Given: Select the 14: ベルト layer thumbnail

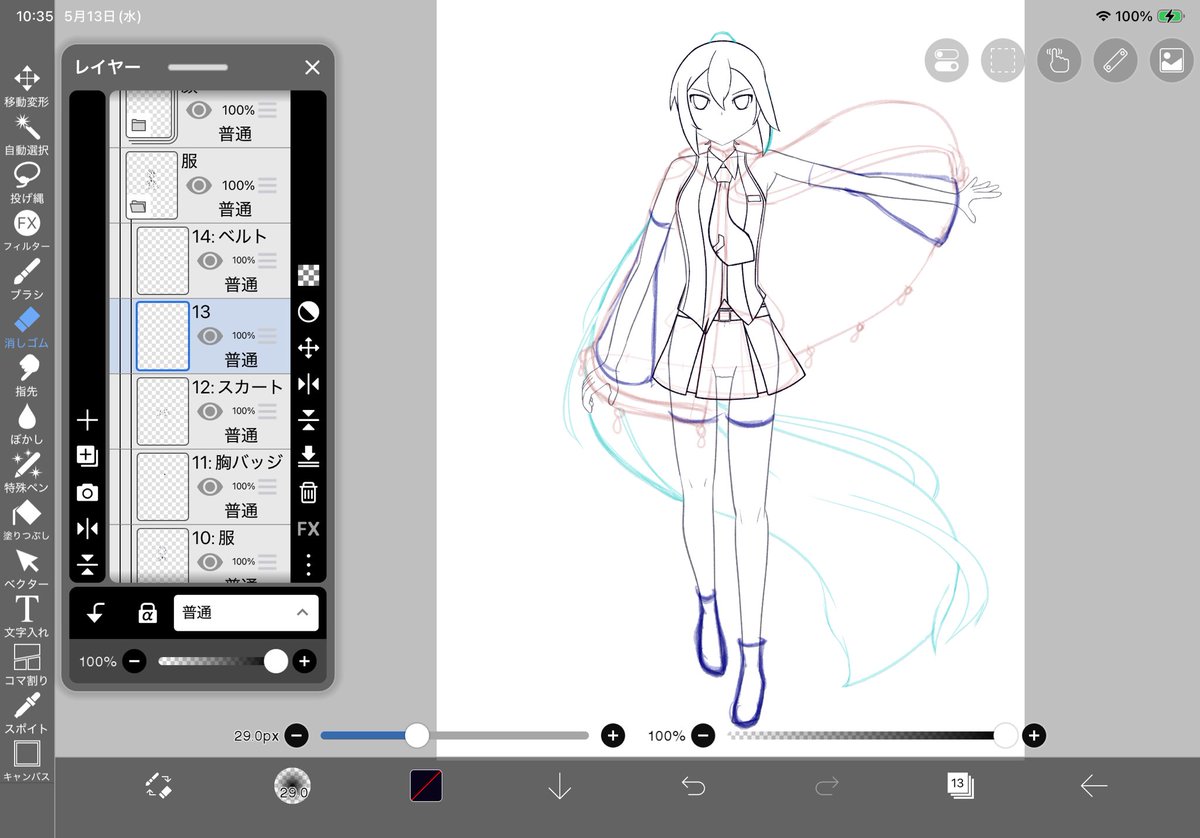Looking at the screenshot, I should [x=162, y=260].
